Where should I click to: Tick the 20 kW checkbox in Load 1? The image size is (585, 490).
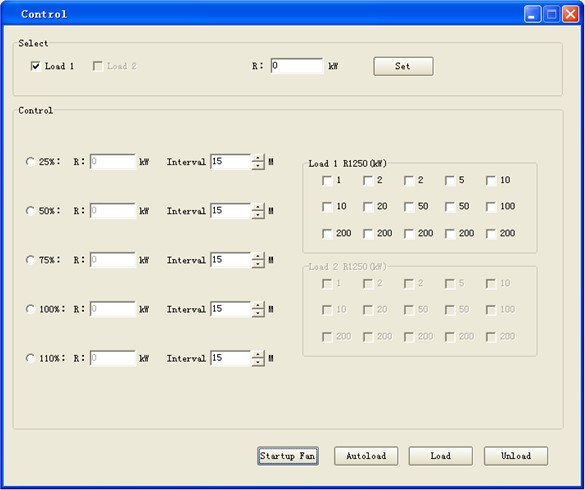click(368, 207)
